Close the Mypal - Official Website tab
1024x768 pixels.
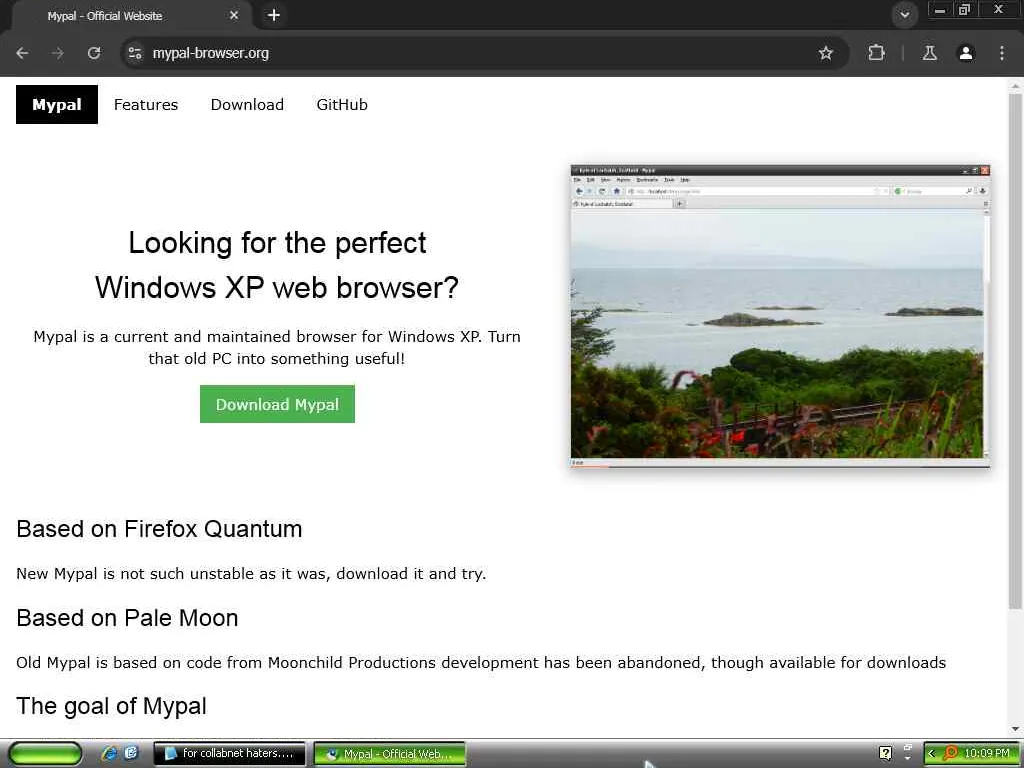click(x=234, y=15)
